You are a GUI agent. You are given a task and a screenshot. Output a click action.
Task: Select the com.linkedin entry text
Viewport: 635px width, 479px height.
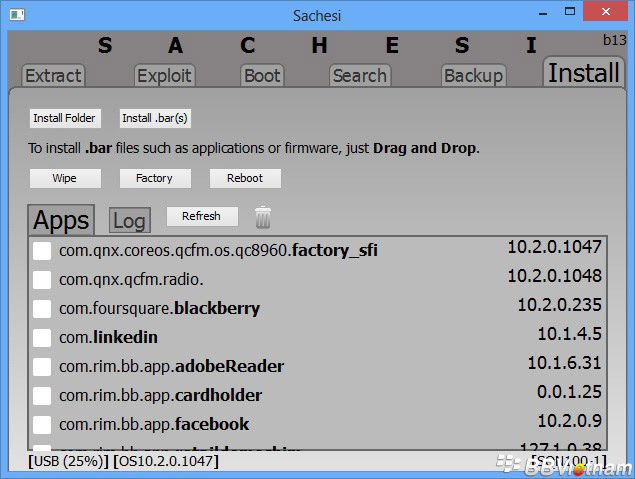pos(108,337)
